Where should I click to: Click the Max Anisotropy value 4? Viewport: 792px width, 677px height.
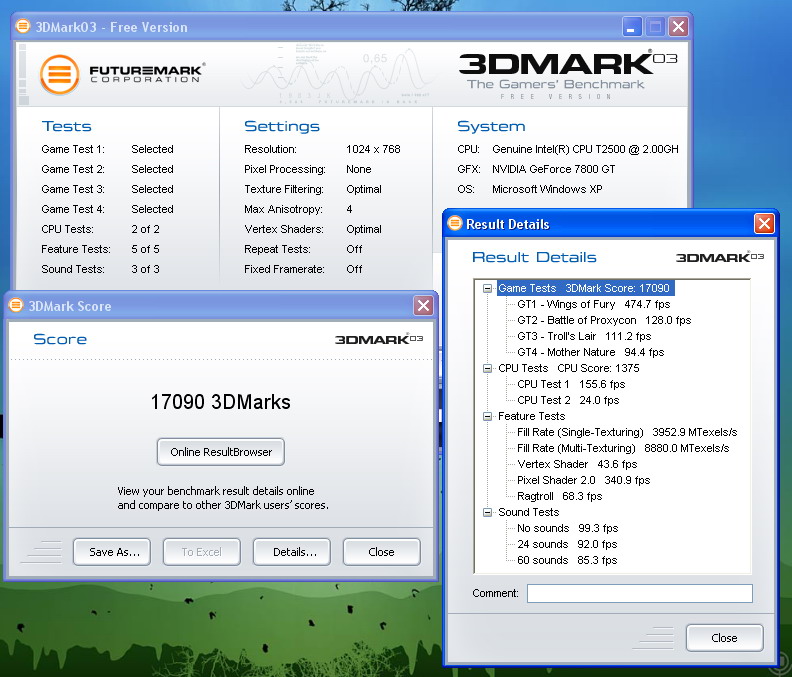pyautogui.click(x=349, y=209)
